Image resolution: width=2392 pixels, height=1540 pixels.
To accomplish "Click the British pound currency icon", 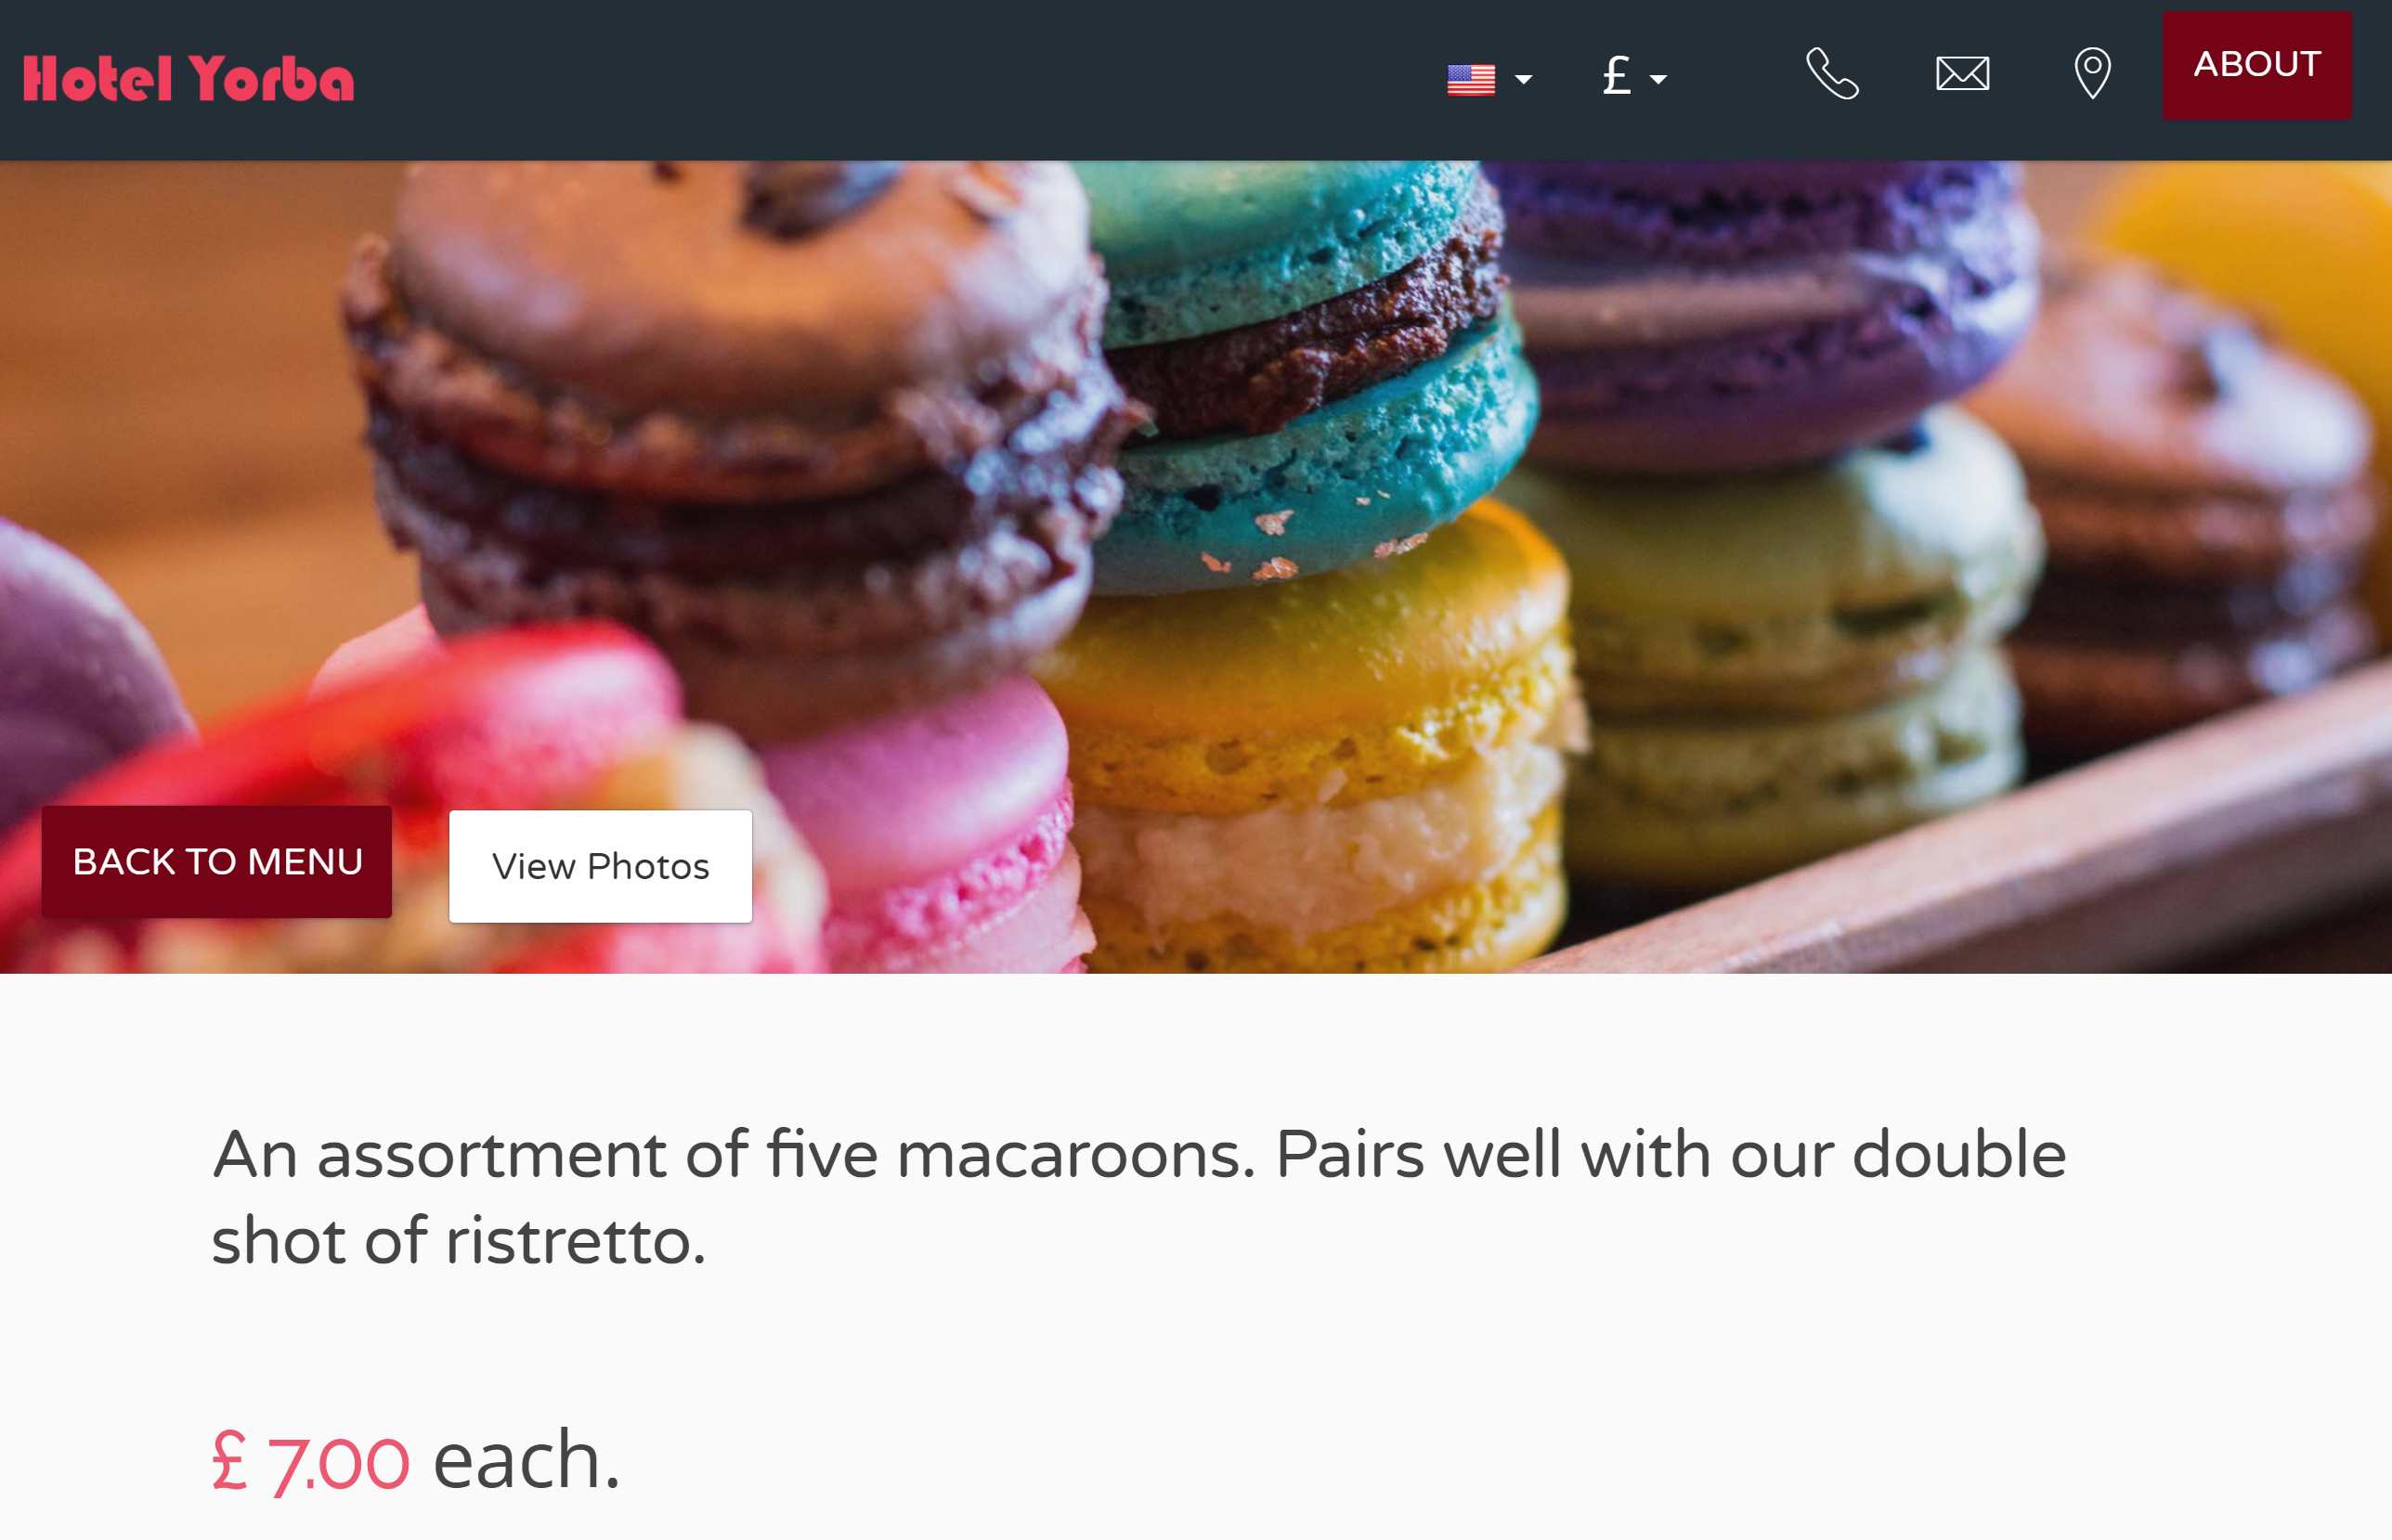I will click(1616, 71).
